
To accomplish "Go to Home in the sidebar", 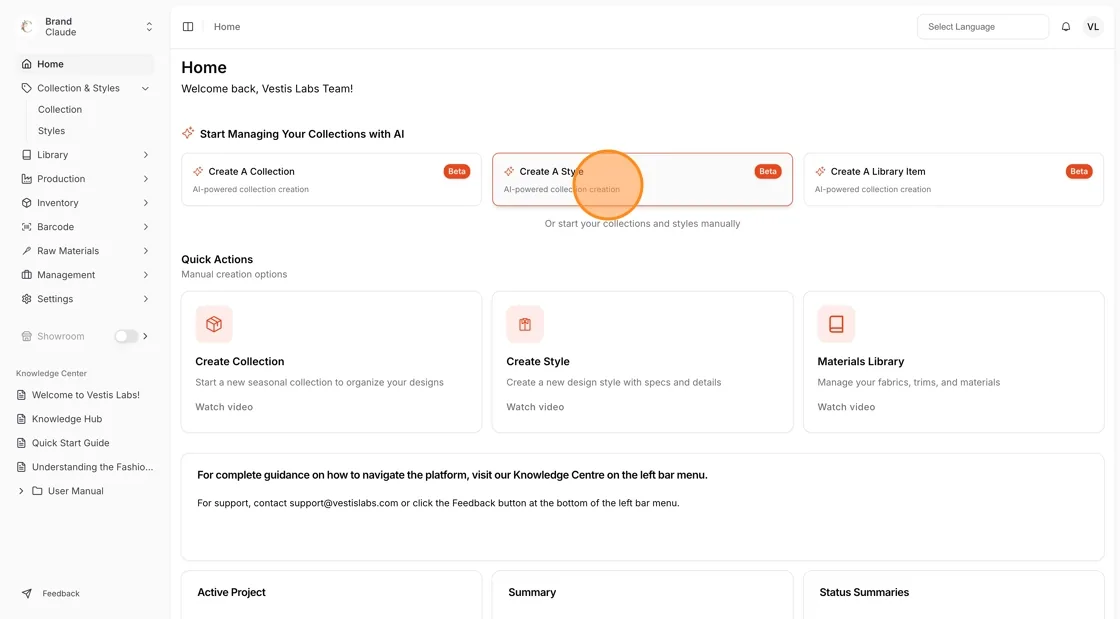I will click(x=85, y=64).
